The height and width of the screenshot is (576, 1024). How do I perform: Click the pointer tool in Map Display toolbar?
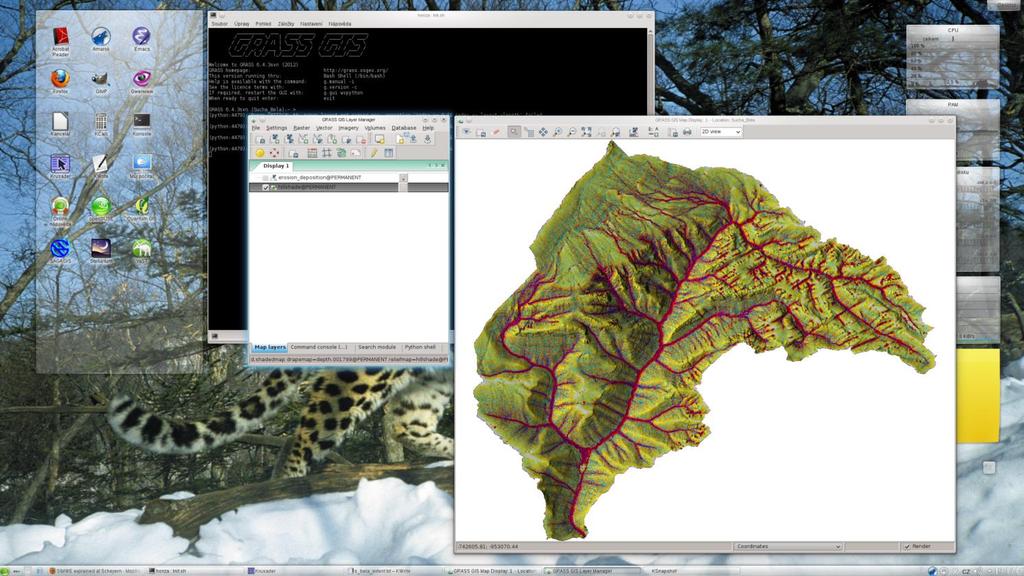pyautogui.click(x=514, y=132)
